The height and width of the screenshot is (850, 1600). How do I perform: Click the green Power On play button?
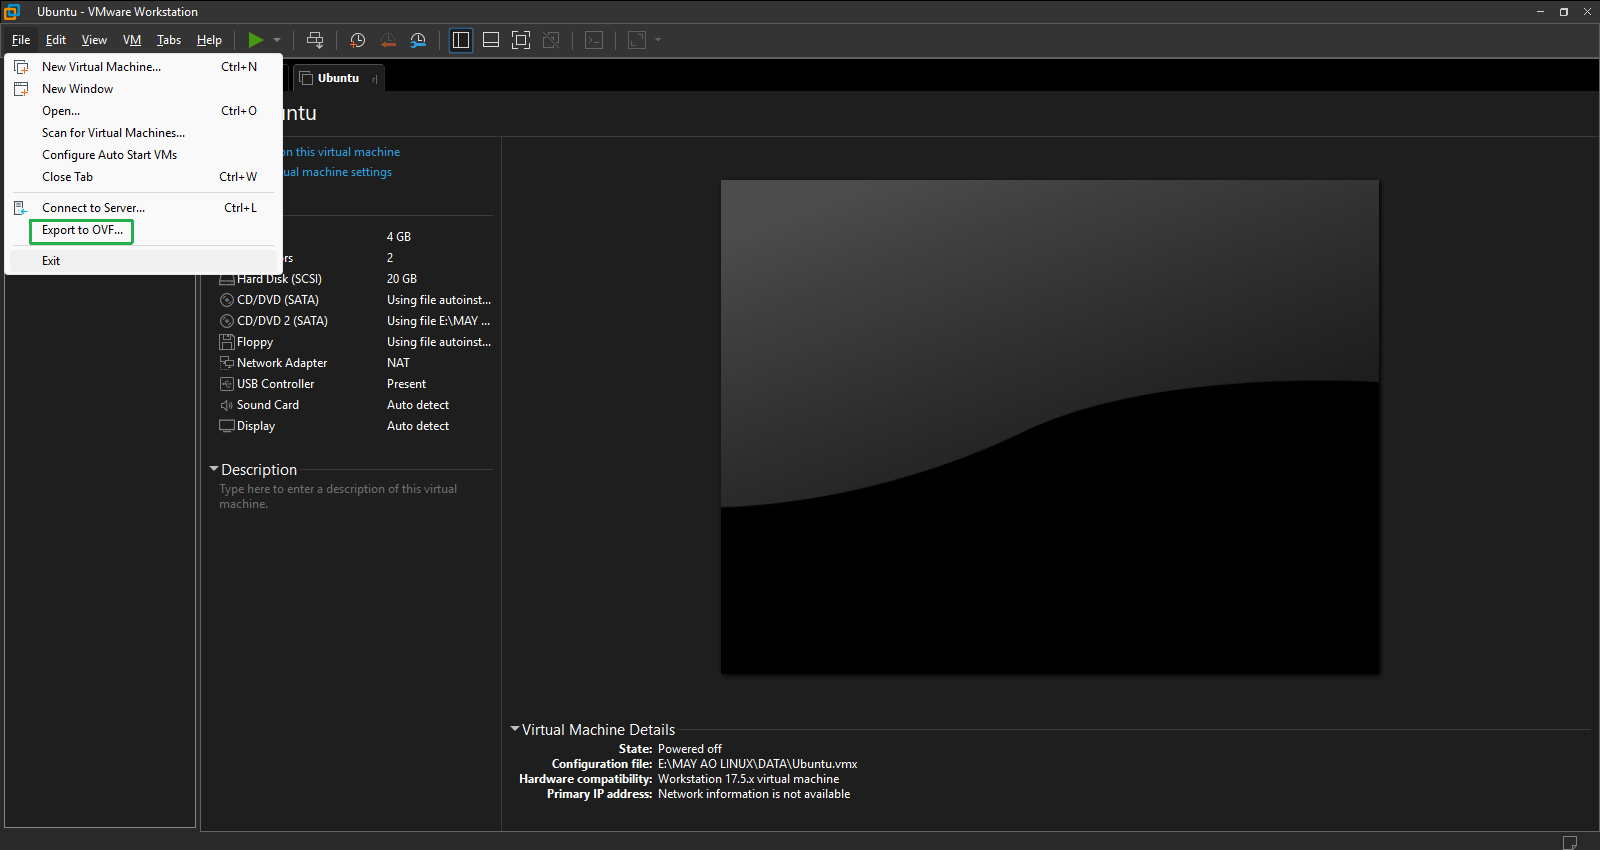click(x=256, y=40)
